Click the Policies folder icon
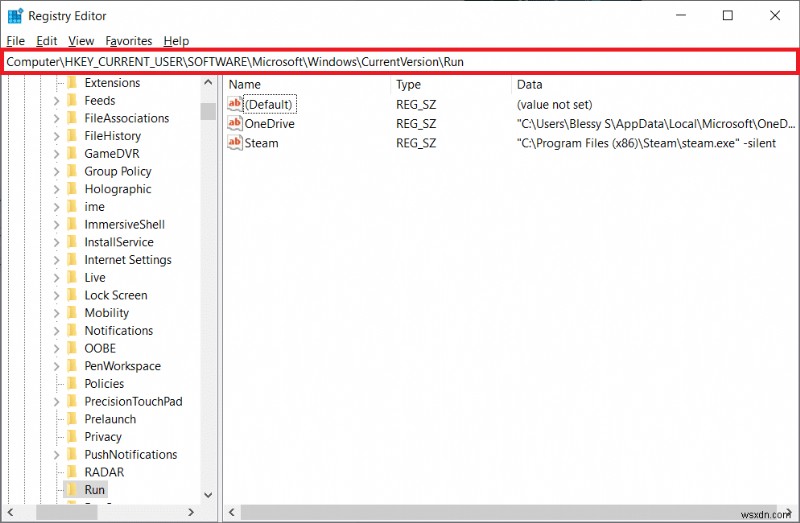The image size is (800, 523). click(x=72, y=384)
